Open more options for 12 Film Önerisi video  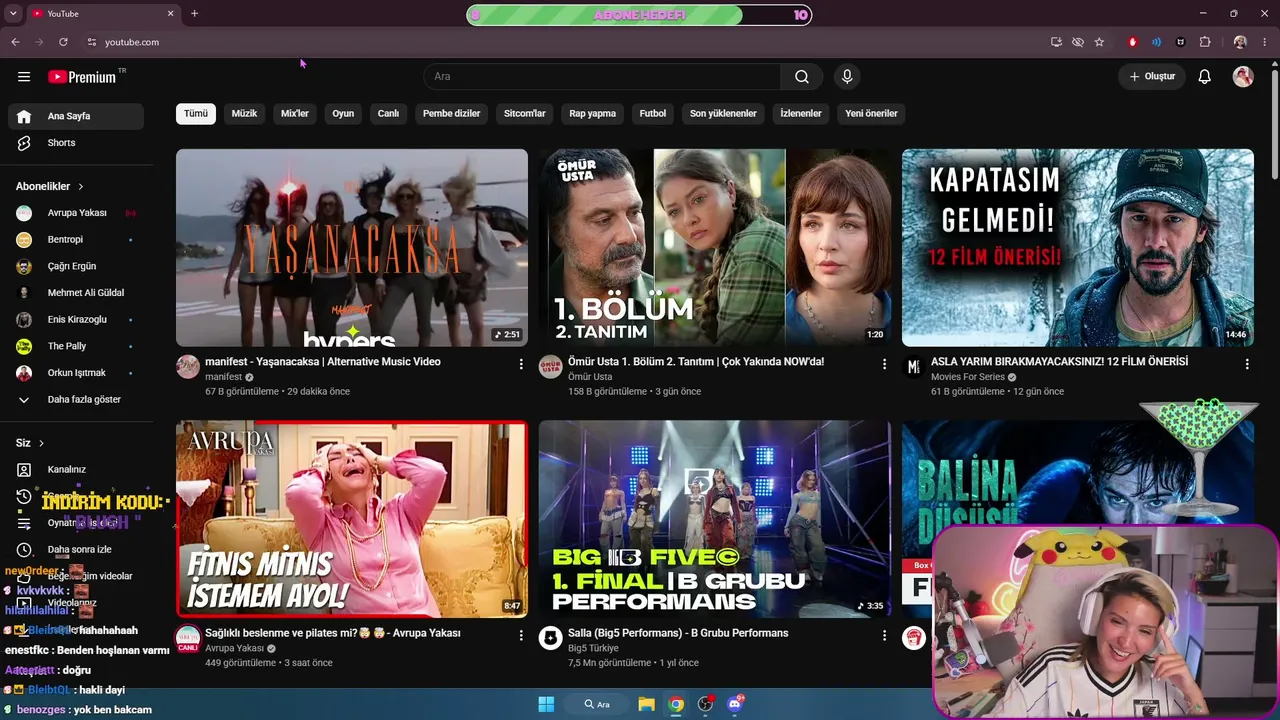[1247, 365]
